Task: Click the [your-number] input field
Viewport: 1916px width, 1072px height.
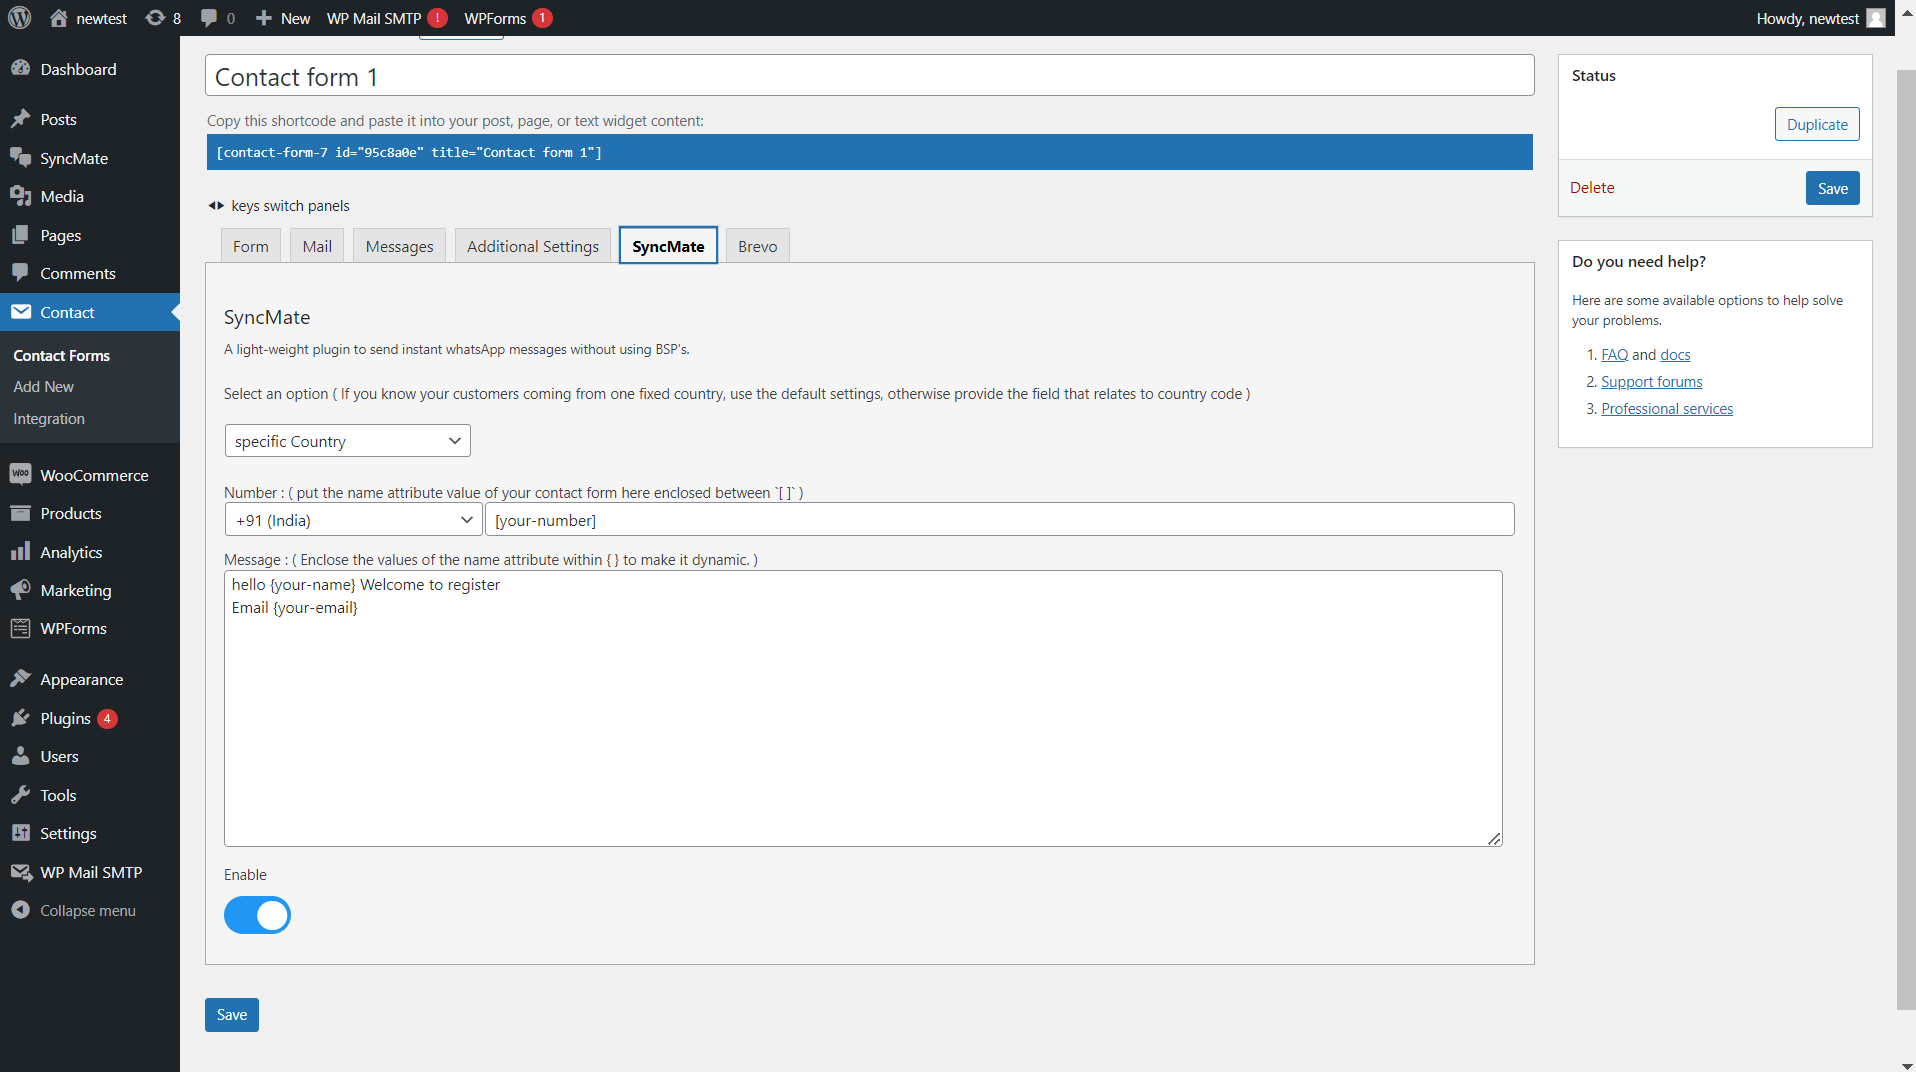Action: pyautogui.click(x=999, y=520)
